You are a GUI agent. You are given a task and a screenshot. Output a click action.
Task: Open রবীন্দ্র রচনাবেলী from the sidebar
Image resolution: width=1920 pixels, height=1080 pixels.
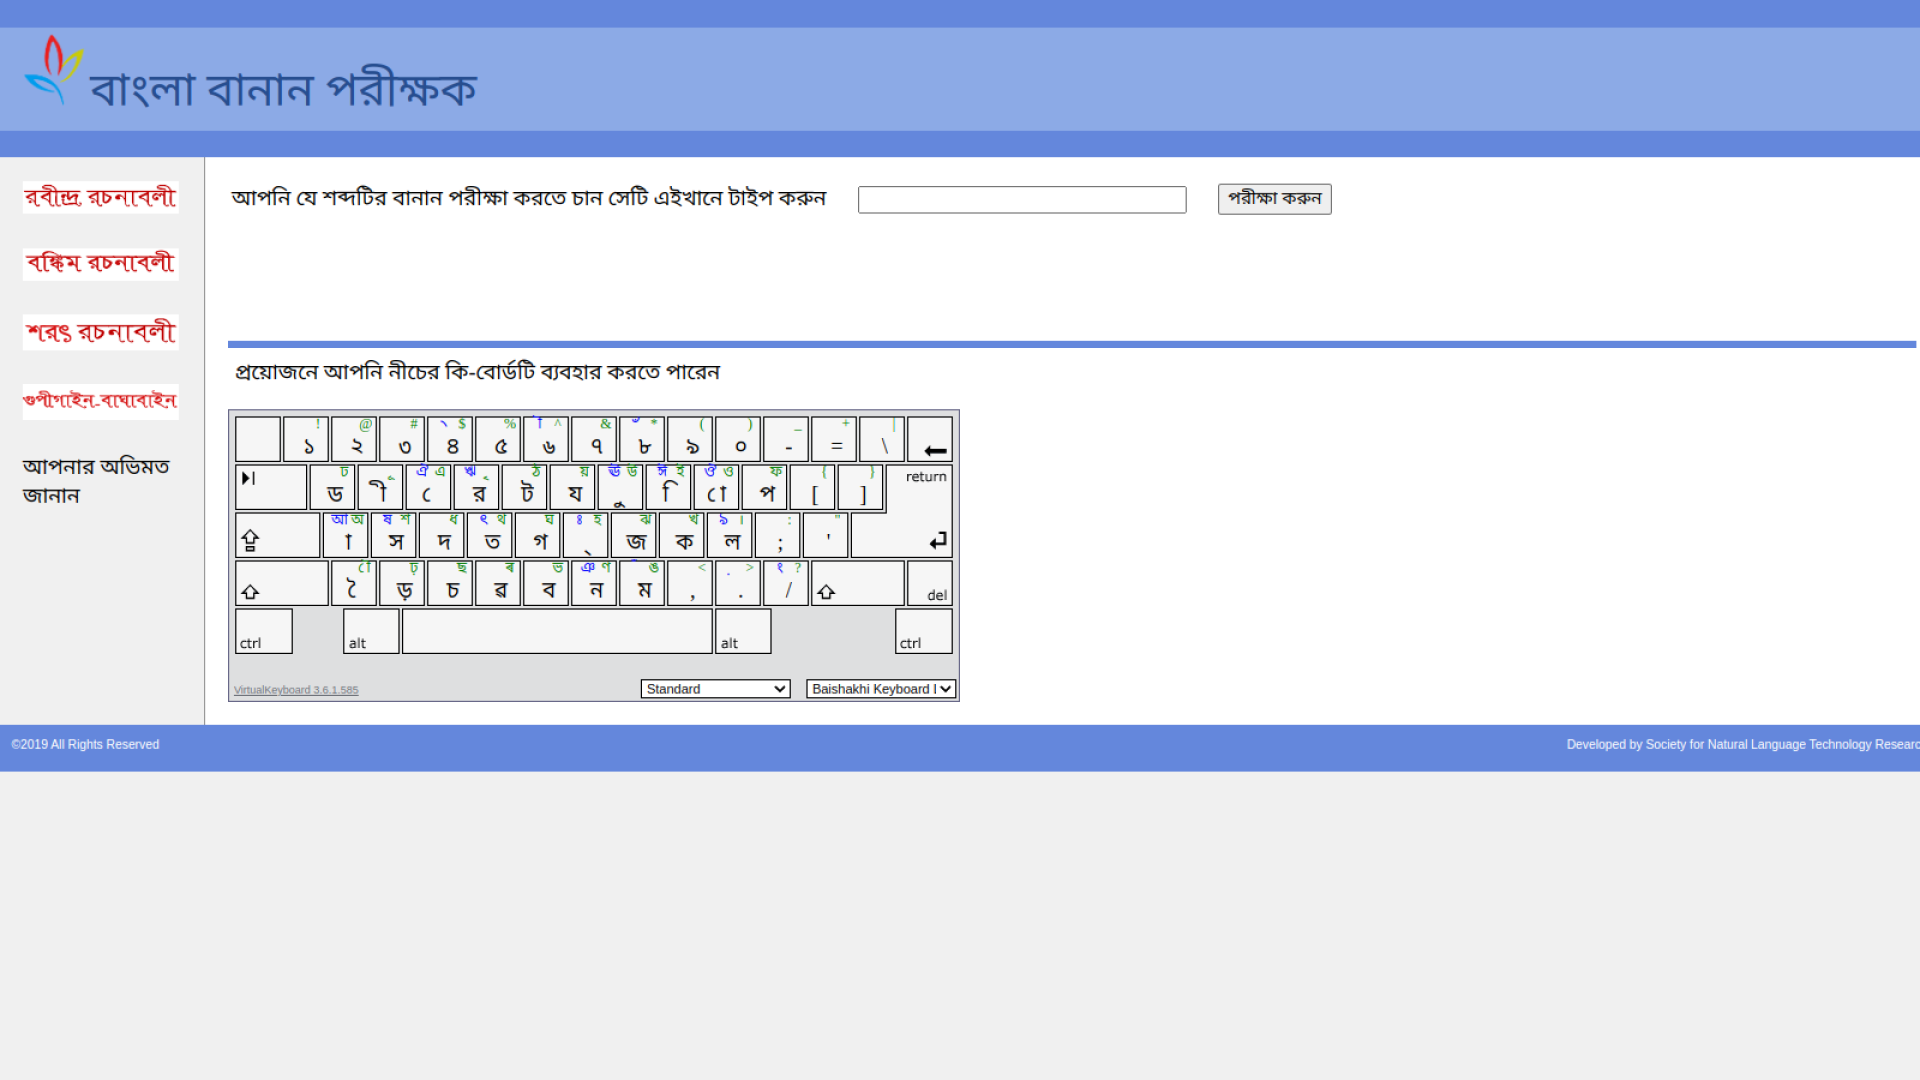(99, 197)
